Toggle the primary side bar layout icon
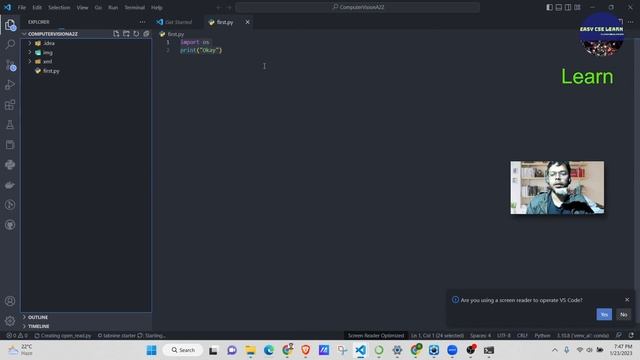This screenshot has height=360, width=640. (x=549, y=7)
